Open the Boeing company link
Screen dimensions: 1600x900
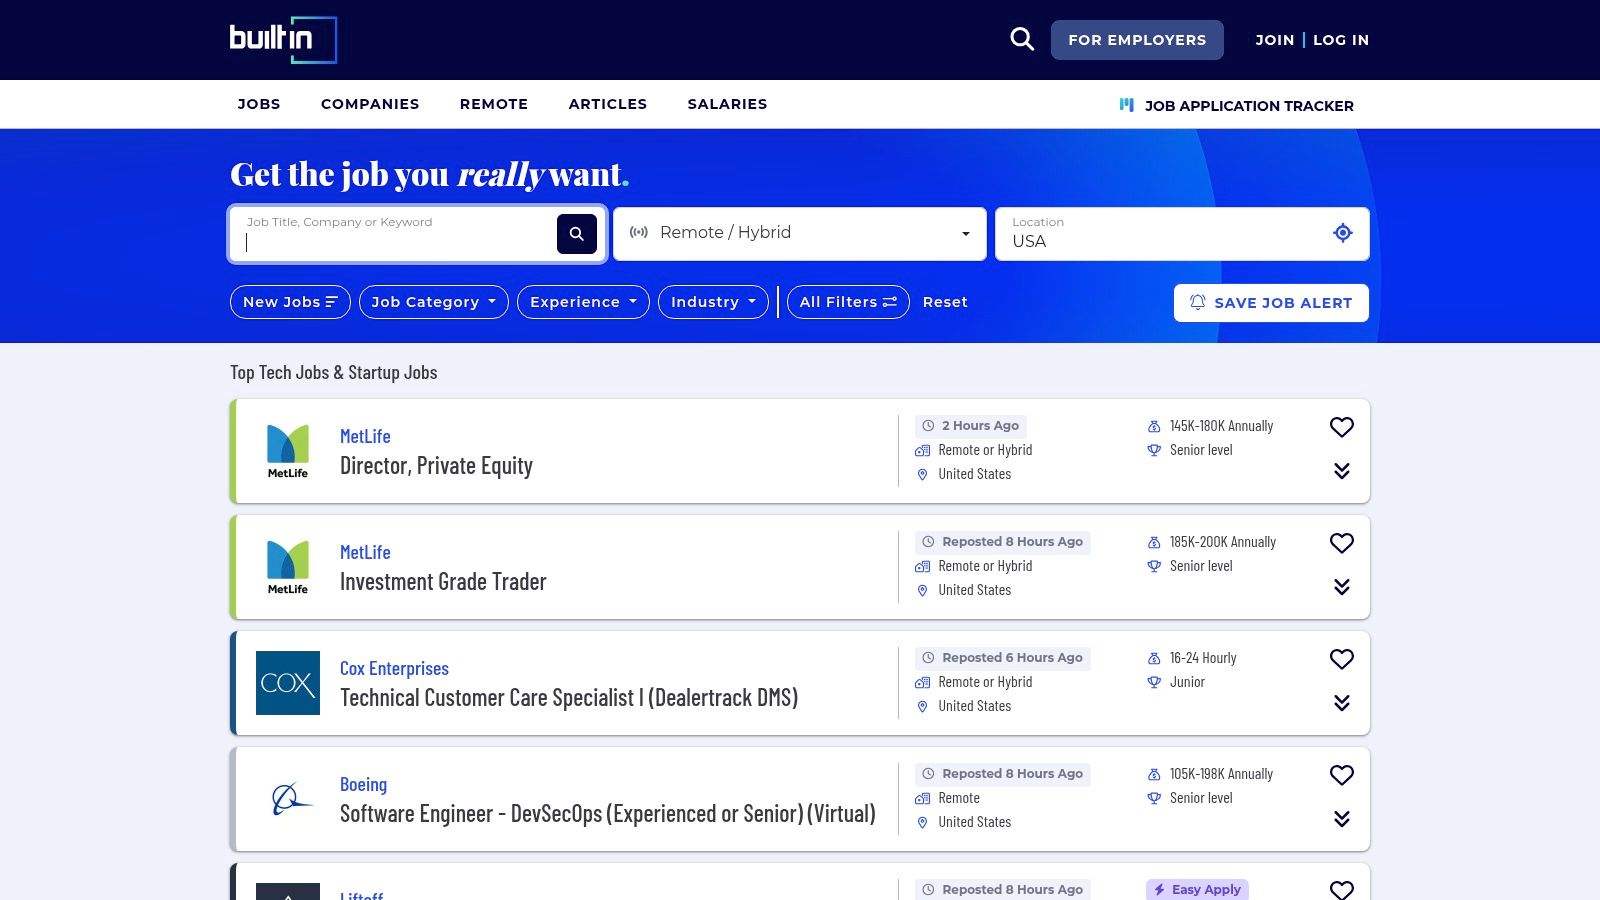[363, 784]
